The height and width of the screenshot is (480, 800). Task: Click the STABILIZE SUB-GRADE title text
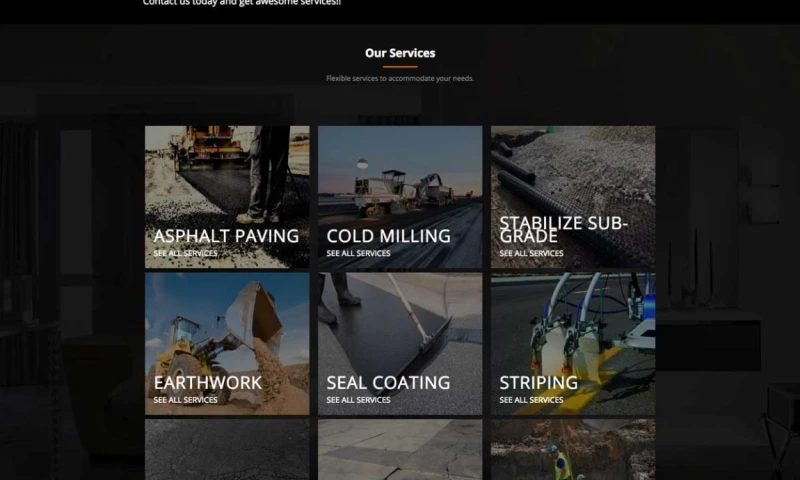coord(563,230)
